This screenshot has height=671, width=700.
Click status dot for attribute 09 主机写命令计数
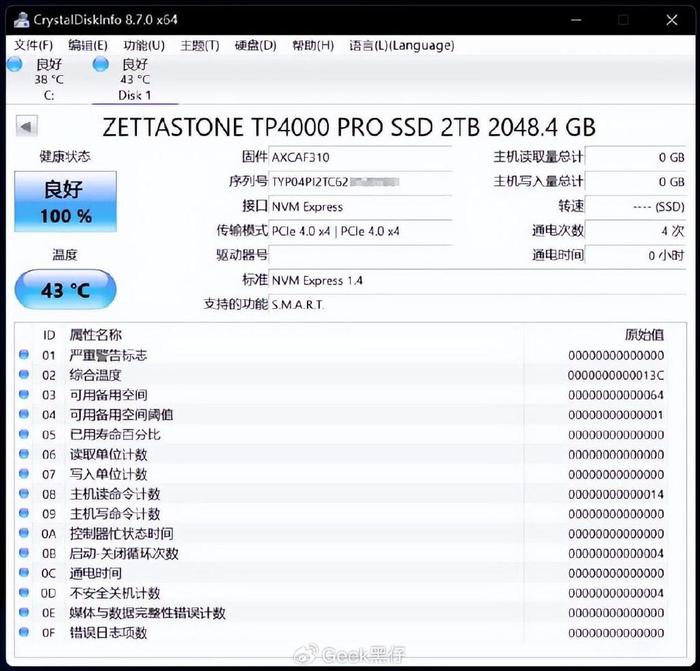24,513
